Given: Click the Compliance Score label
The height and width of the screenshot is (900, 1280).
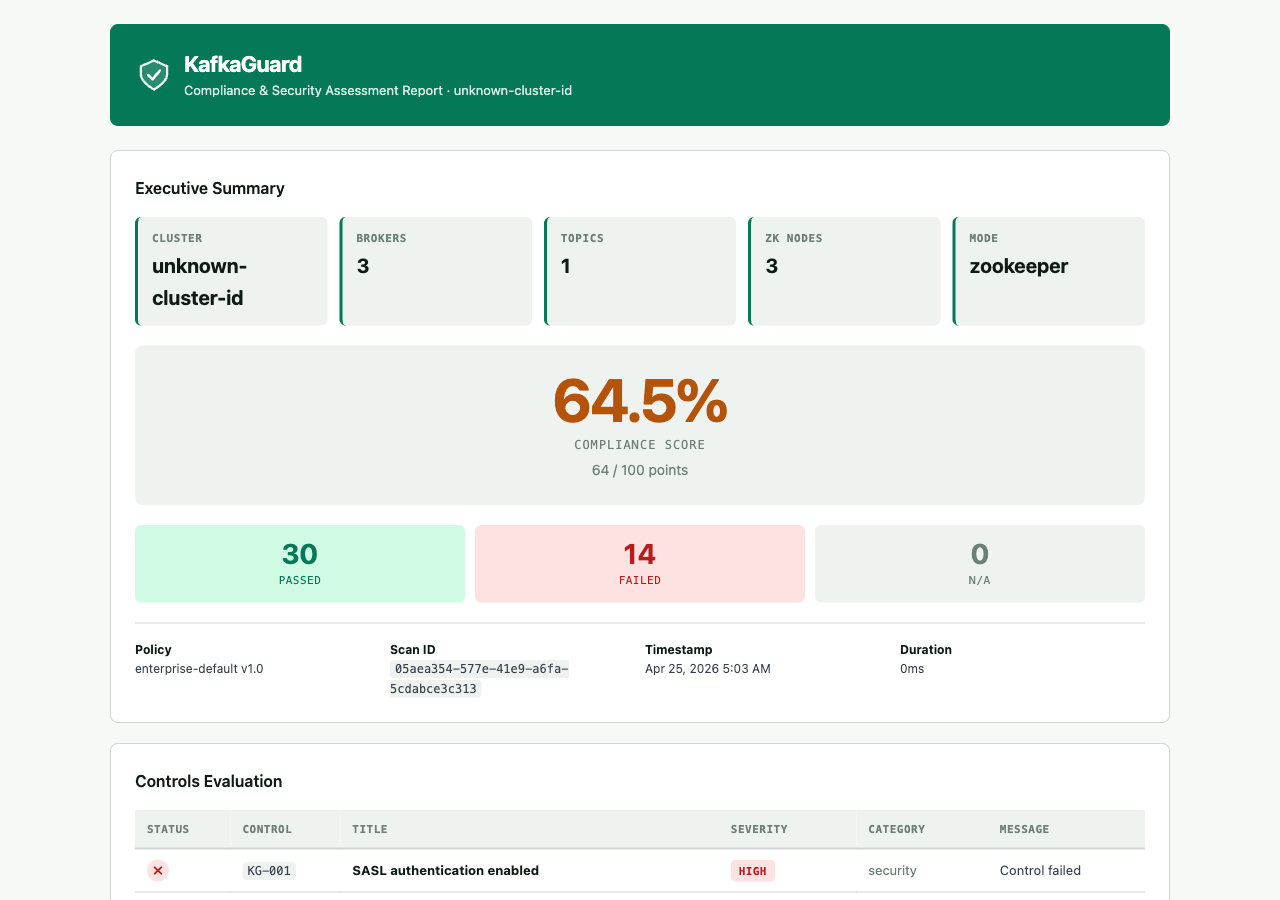Looking at the screenshot, I should (x=640, y=445).
